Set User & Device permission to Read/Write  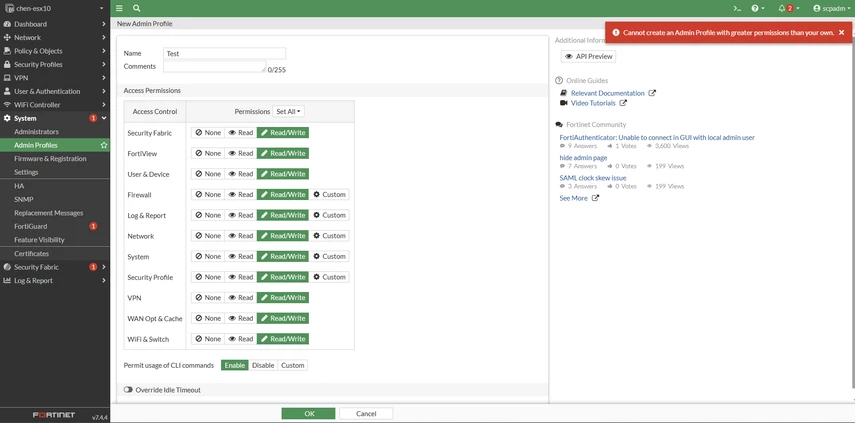click(x=283, y=174)
